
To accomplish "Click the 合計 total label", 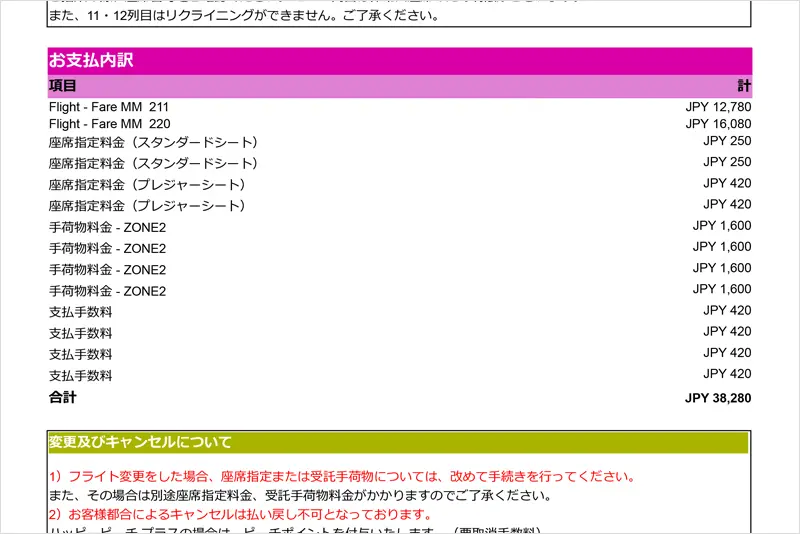I will pos(63,398).
